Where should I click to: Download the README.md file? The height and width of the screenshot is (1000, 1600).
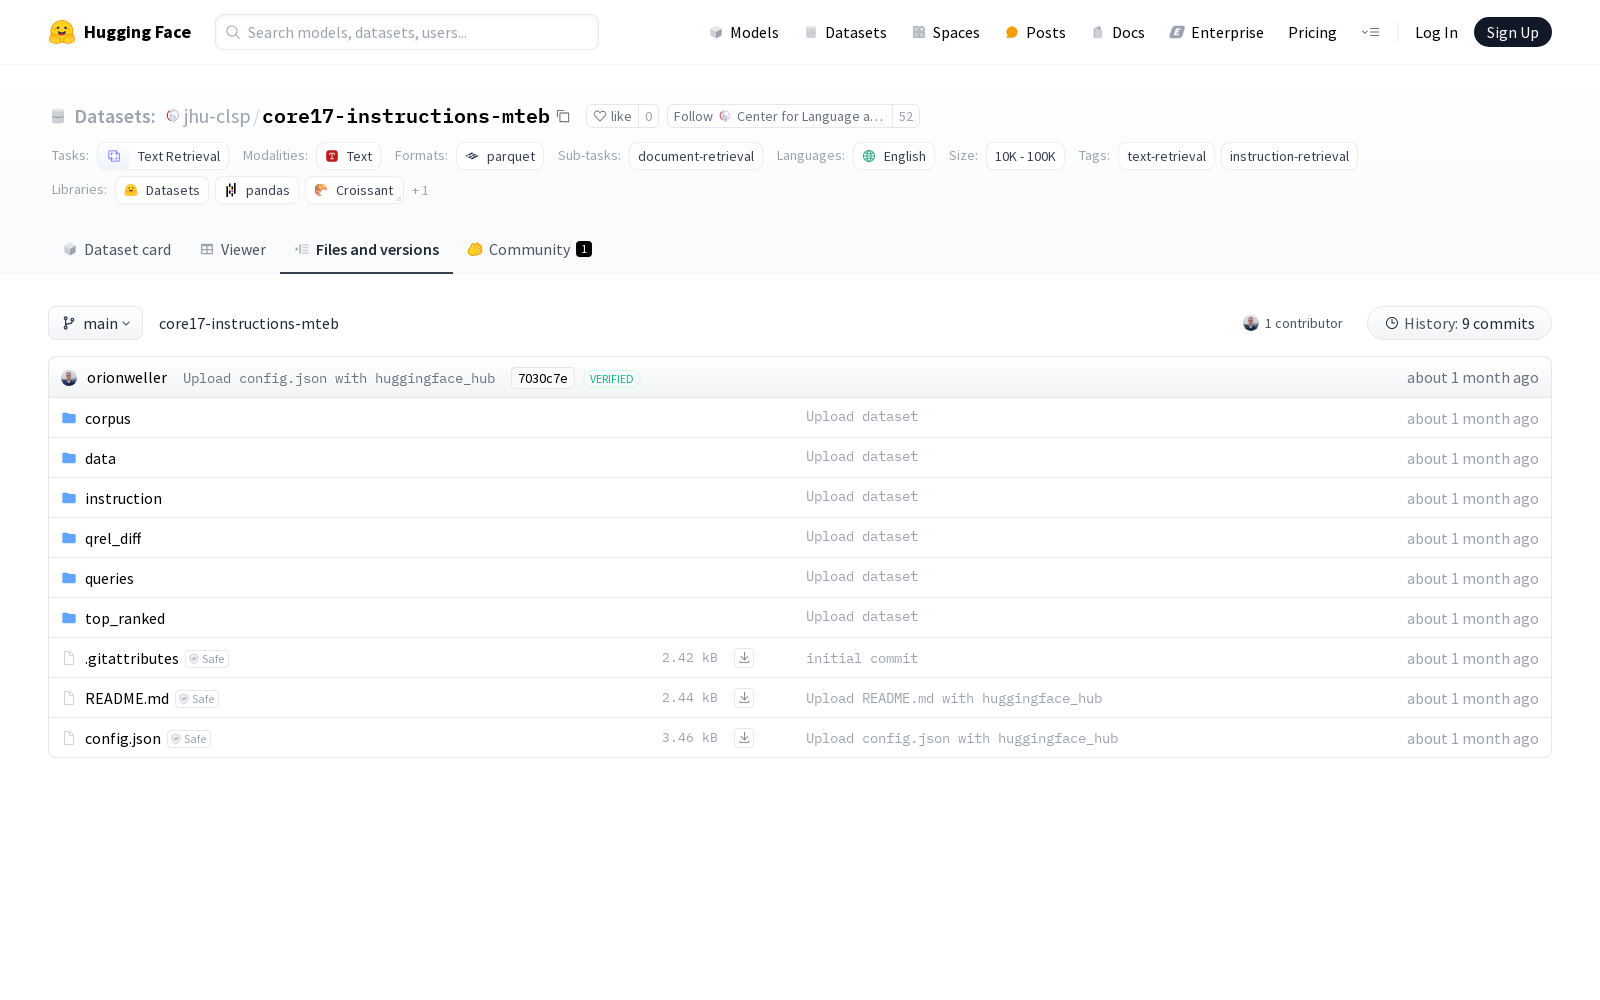coord(744,698)
